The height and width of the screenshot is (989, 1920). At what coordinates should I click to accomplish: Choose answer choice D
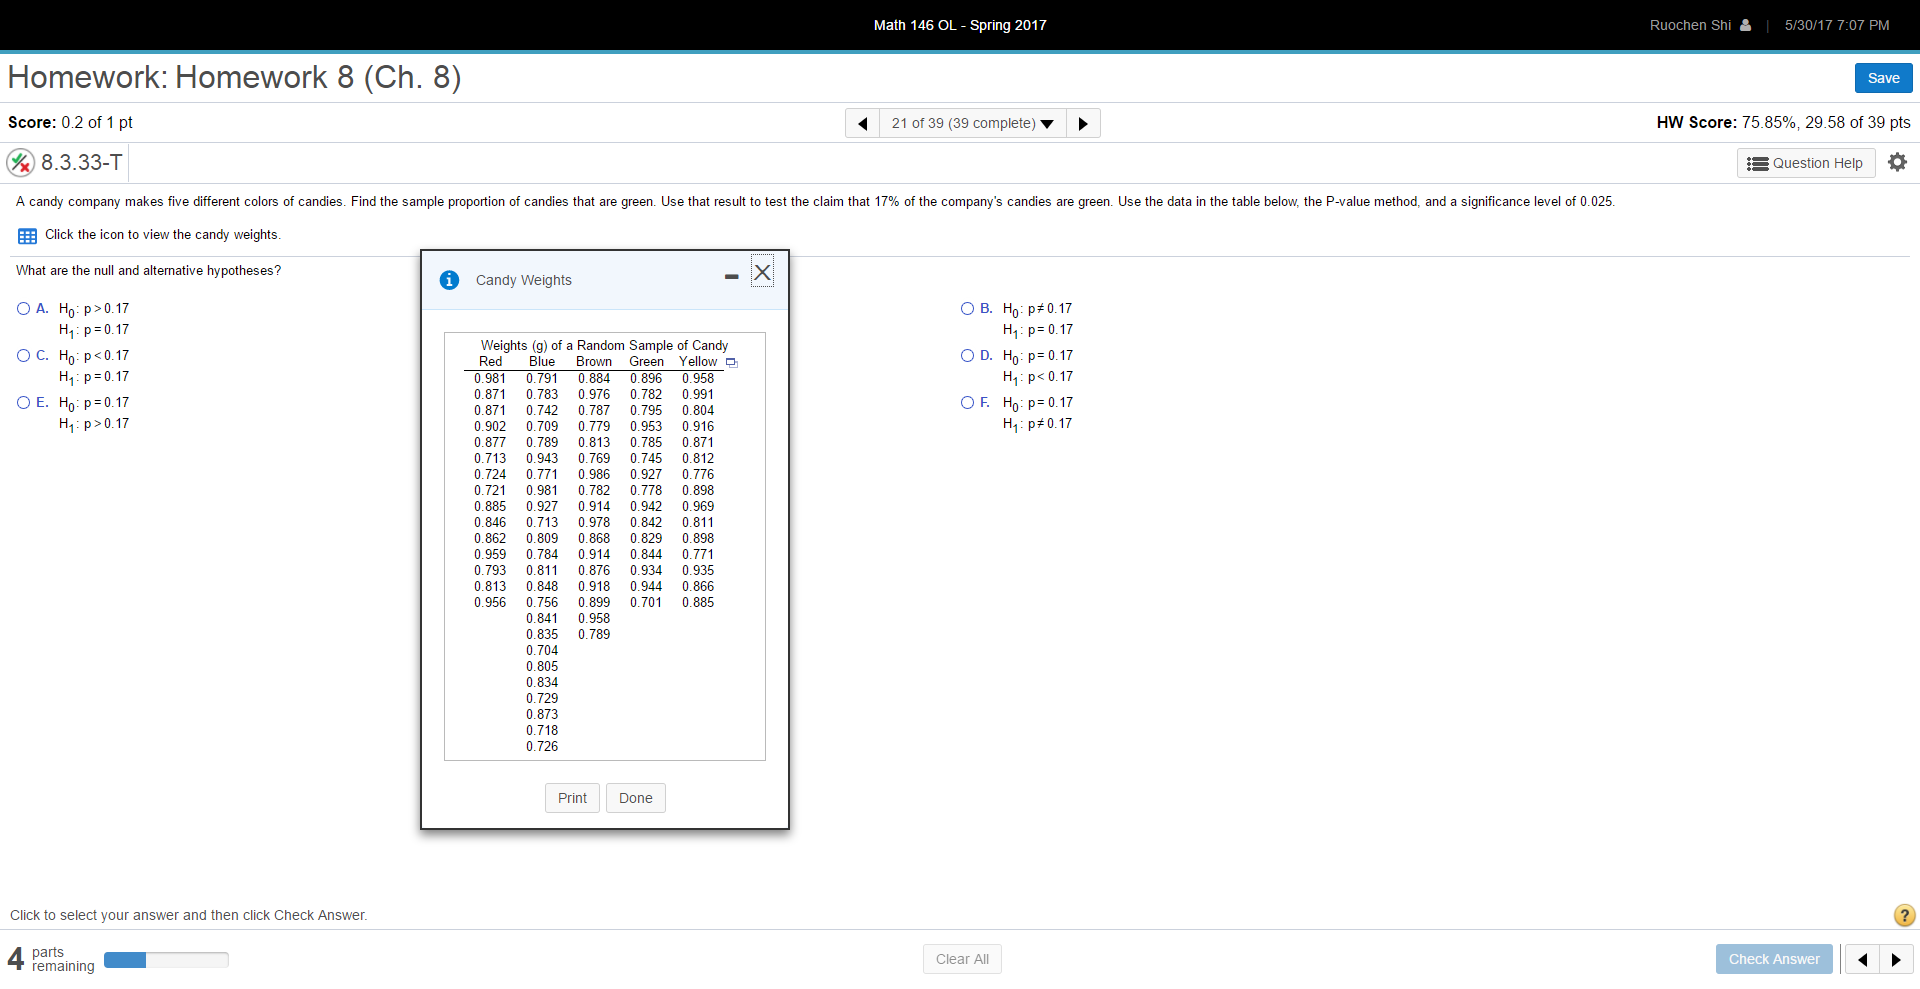point(967,355)
